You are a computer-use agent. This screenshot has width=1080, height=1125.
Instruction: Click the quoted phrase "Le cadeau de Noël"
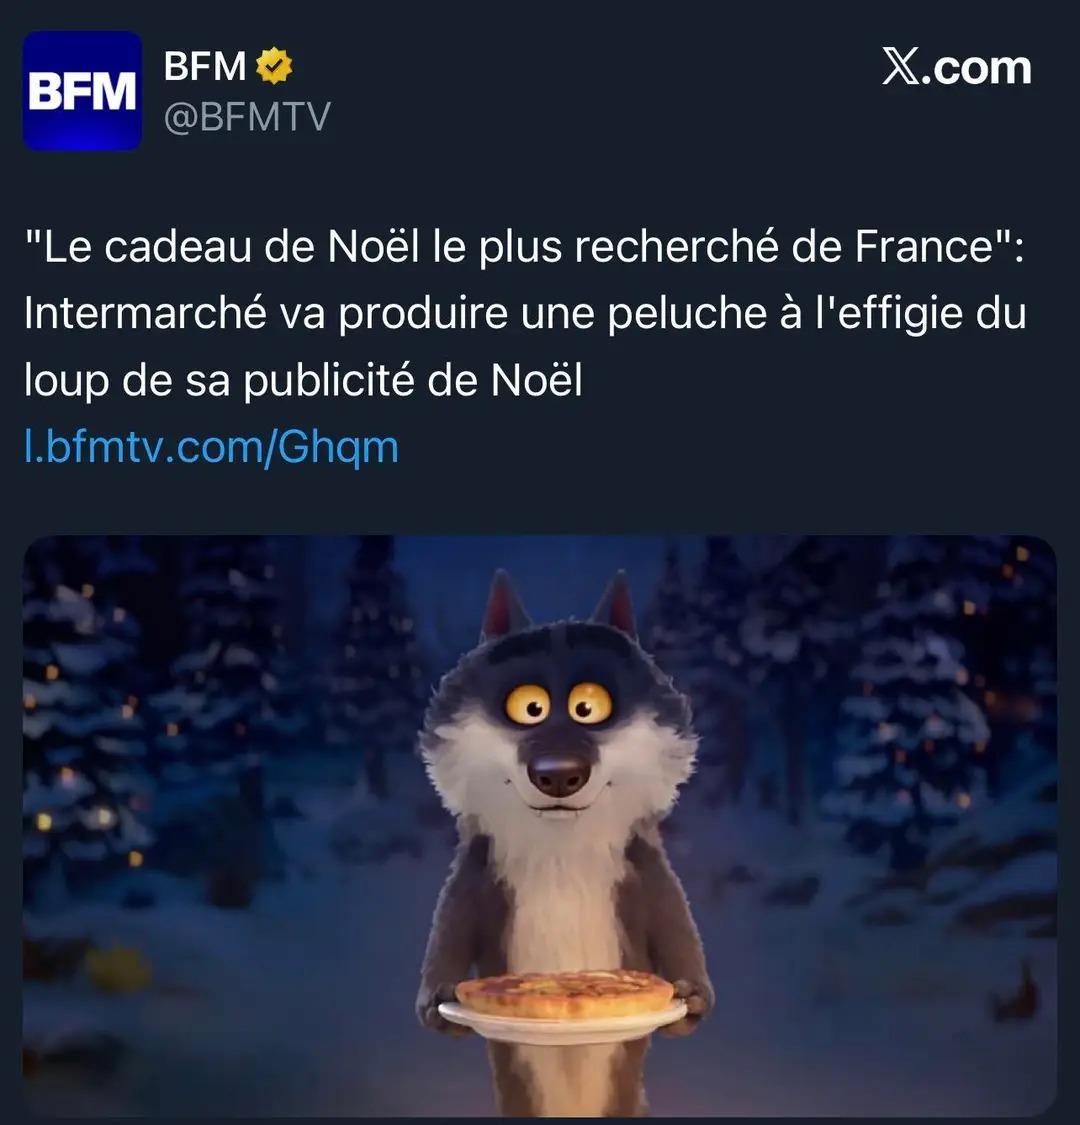pyautogui.click(x=222, y=247)
